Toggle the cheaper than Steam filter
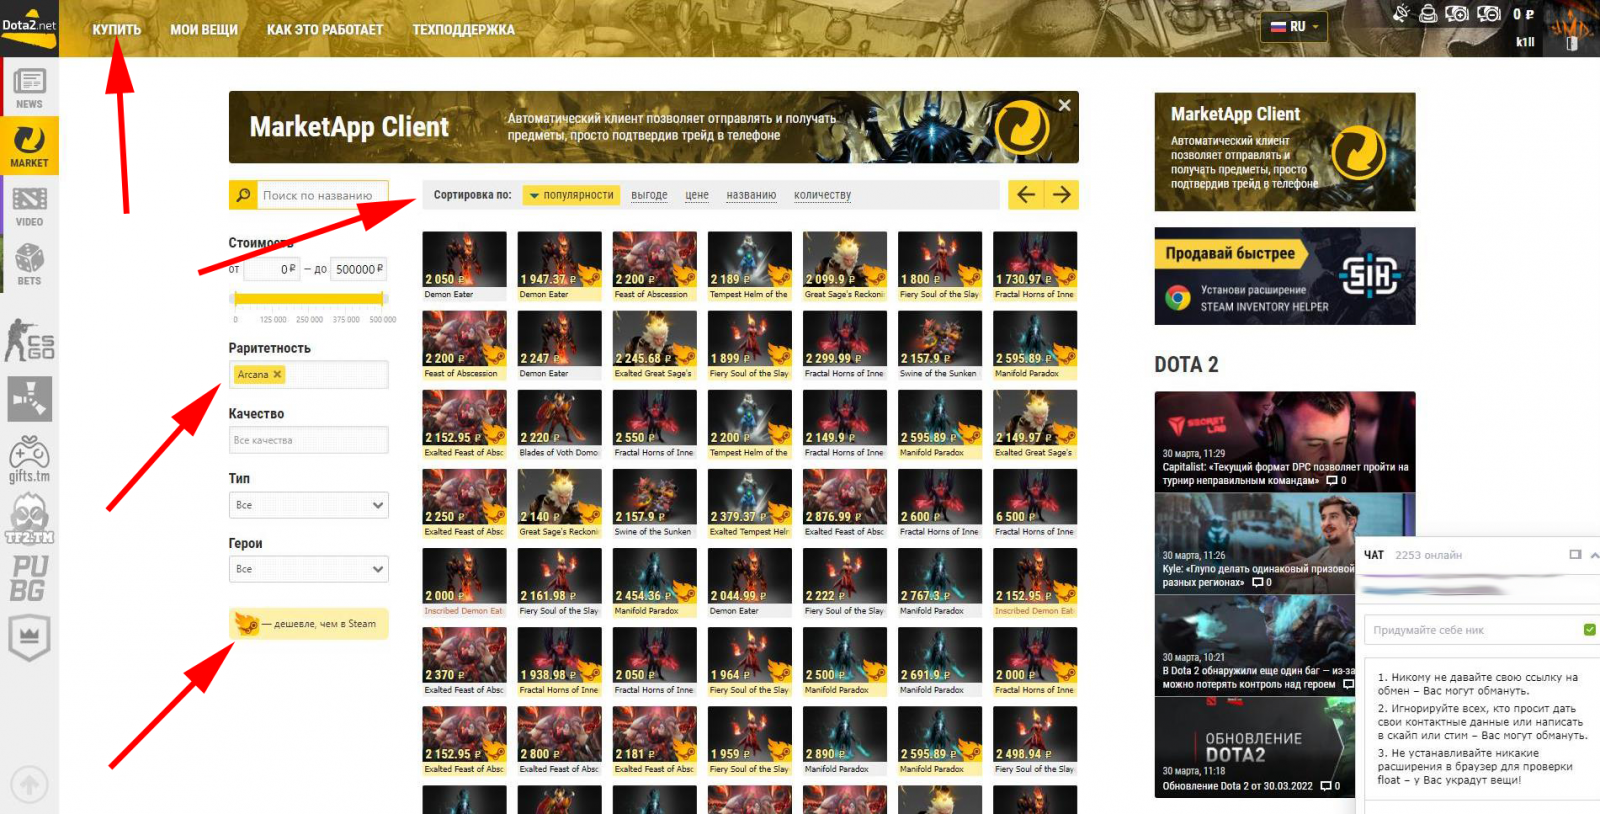 (x=309, y=624)
